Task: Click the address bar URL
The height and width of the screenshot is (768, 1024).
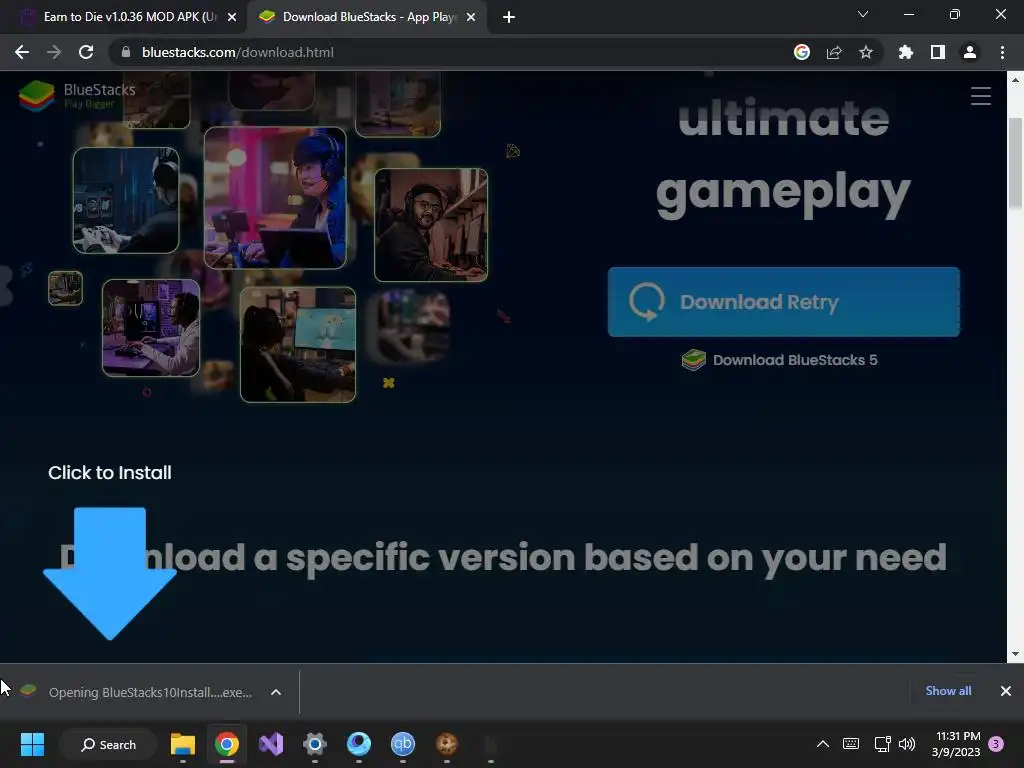Action: [238, 52]
